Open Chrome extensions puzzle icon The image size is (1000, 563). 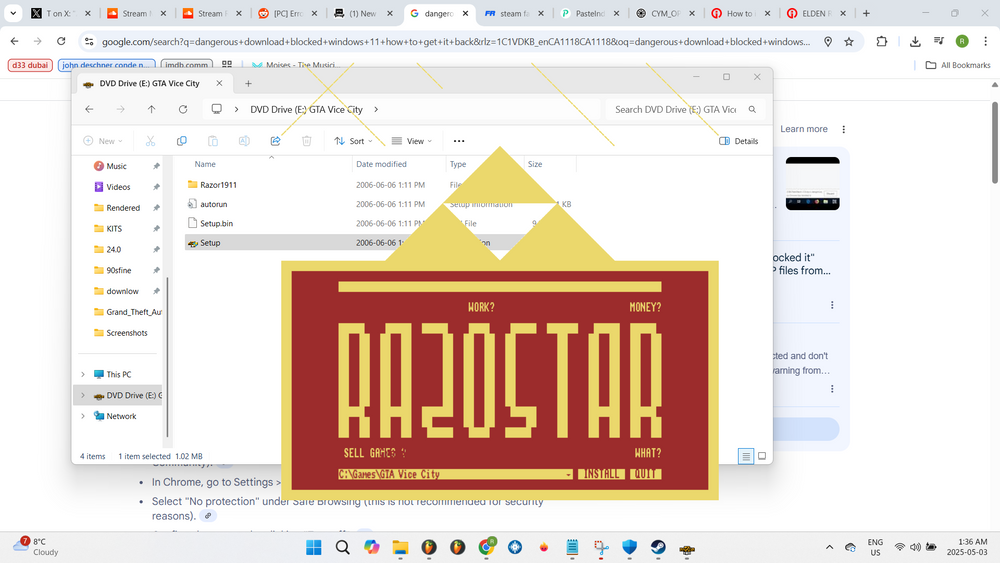pyautogui.click(x=881, y=41)
